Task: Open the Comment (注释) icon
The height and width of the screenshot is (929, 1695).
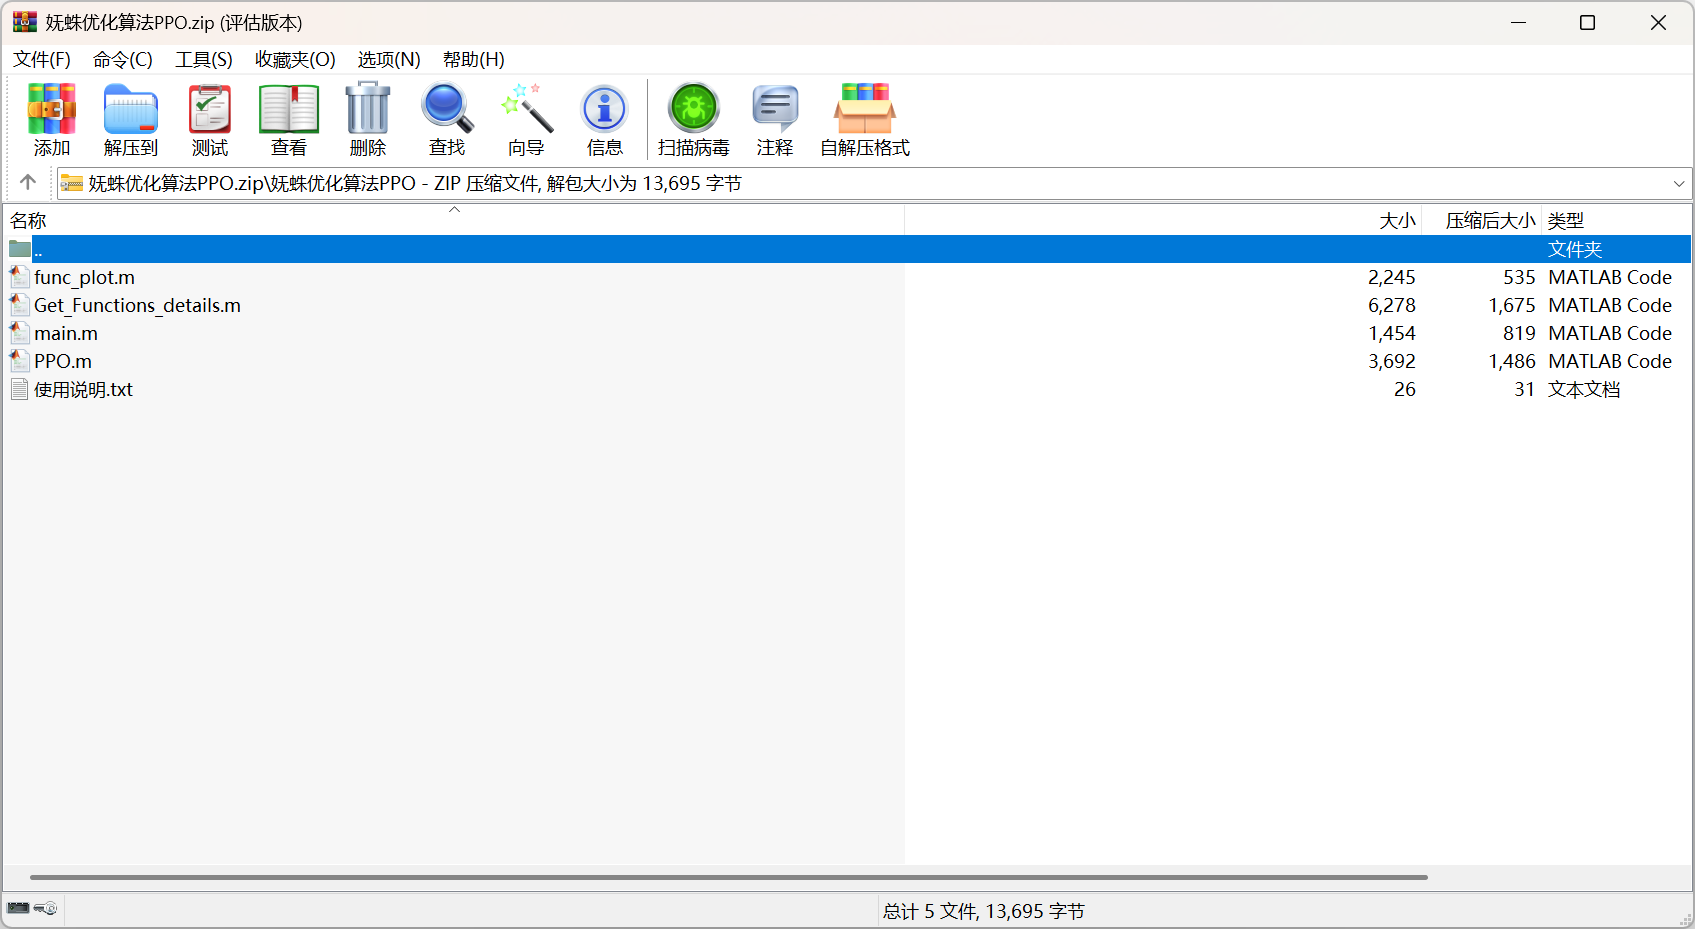Action: [x=774, y=119]
